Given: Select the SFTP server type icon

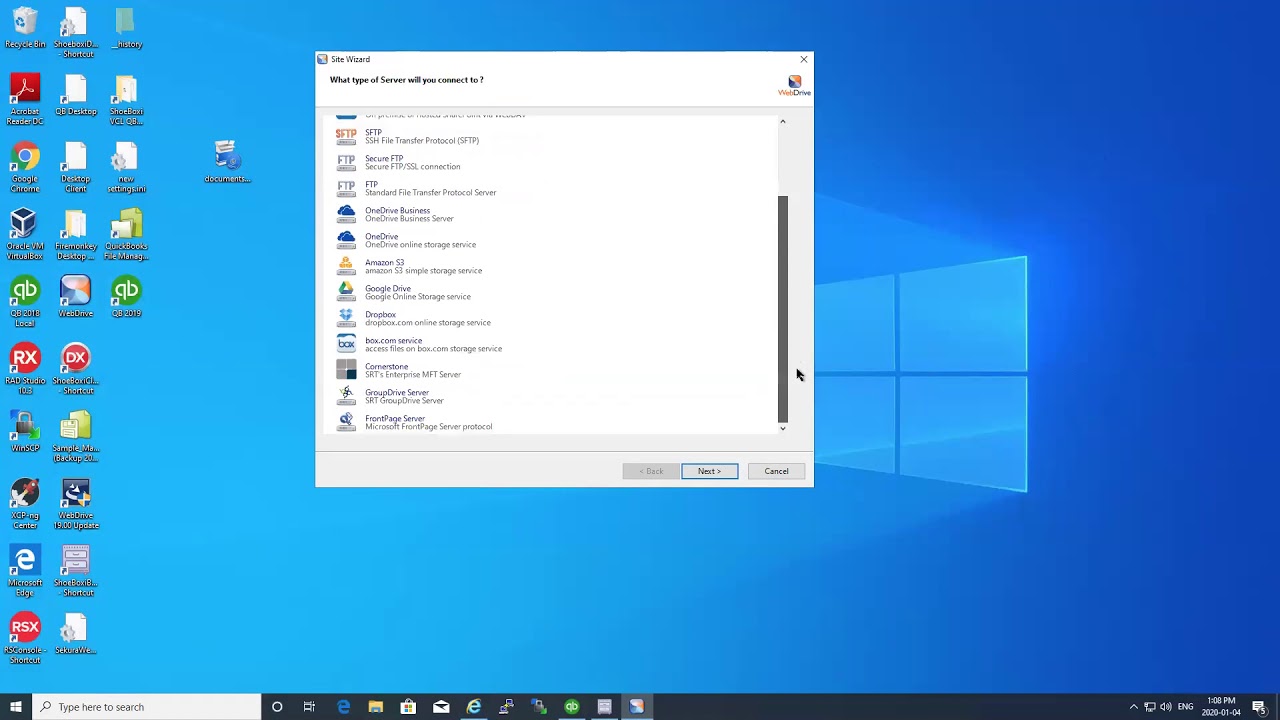Looking at the screenshot, I should (x=346, y=136).
